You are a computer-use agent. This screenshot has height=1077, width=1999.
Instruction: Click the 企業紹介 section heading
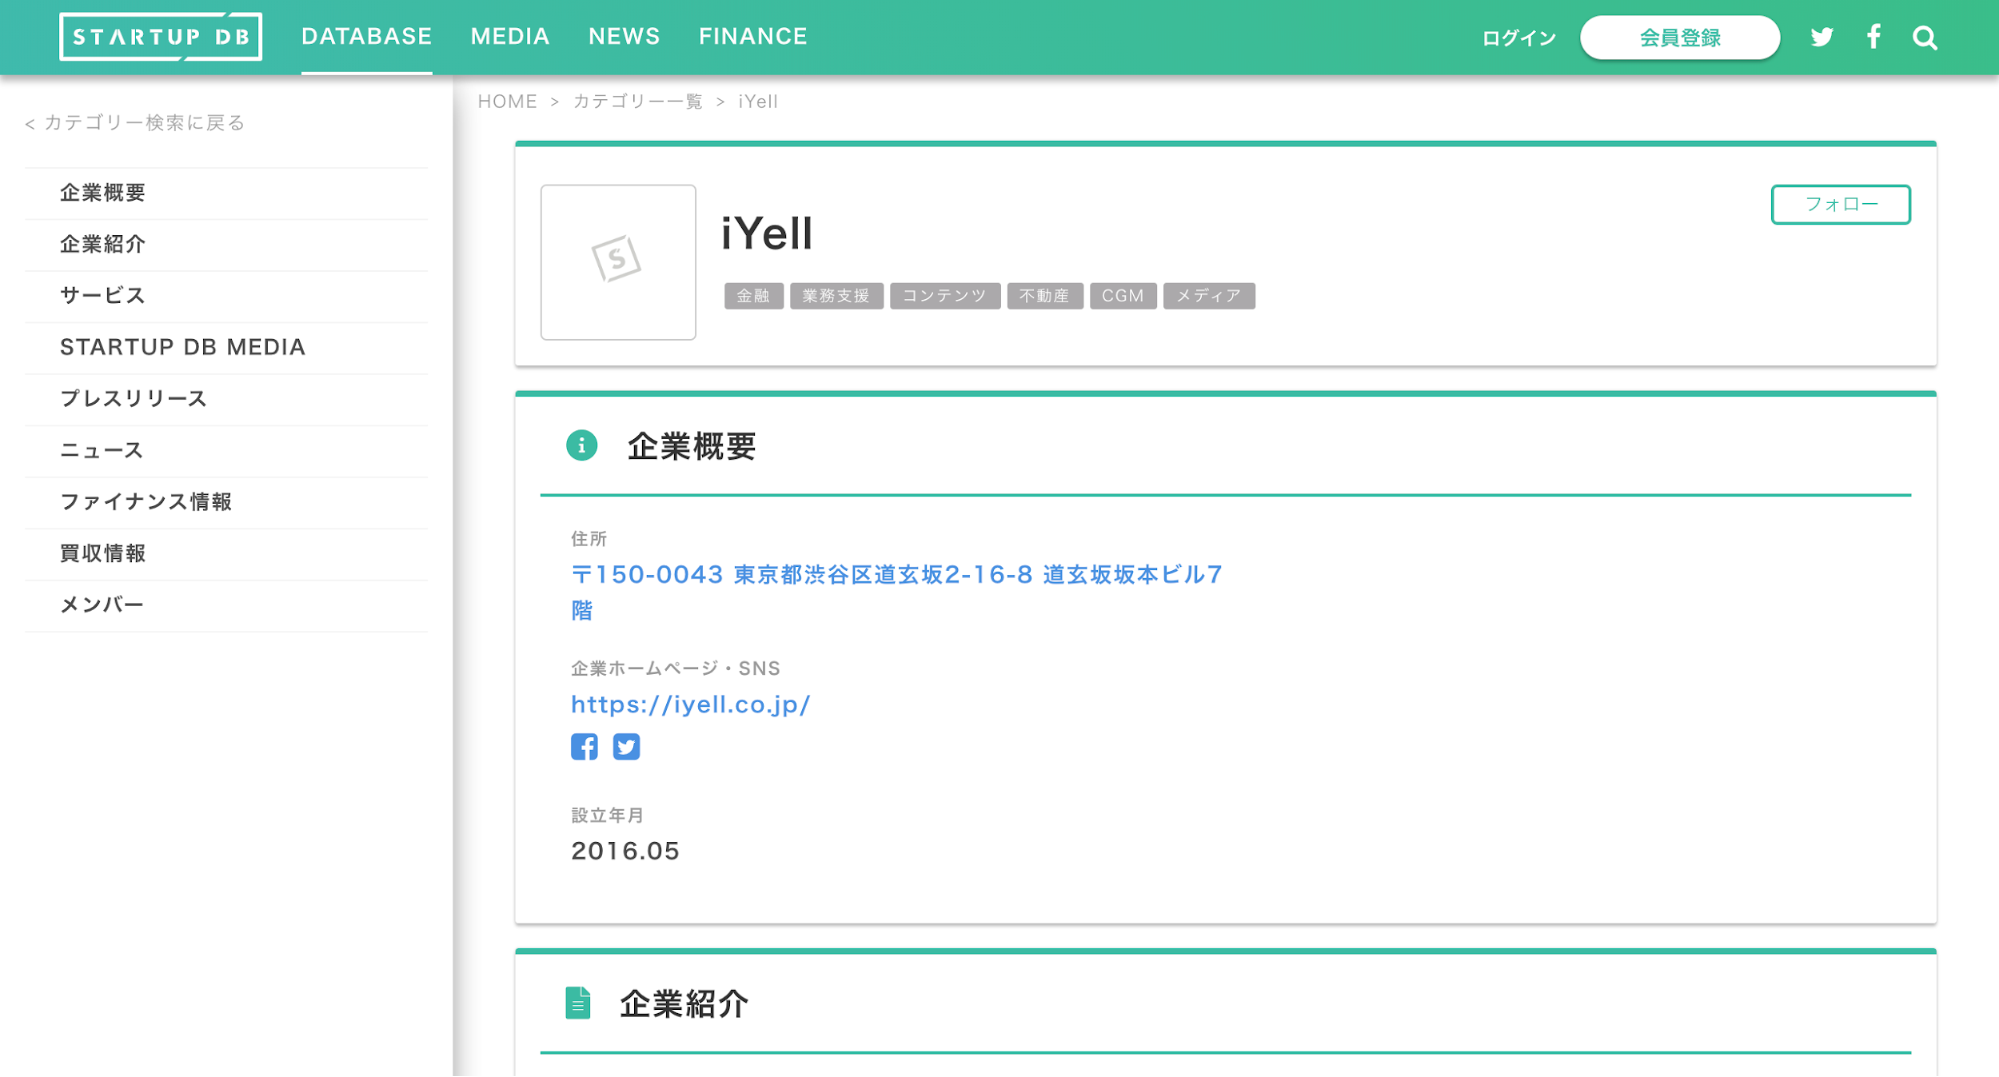pos(684,1004)
